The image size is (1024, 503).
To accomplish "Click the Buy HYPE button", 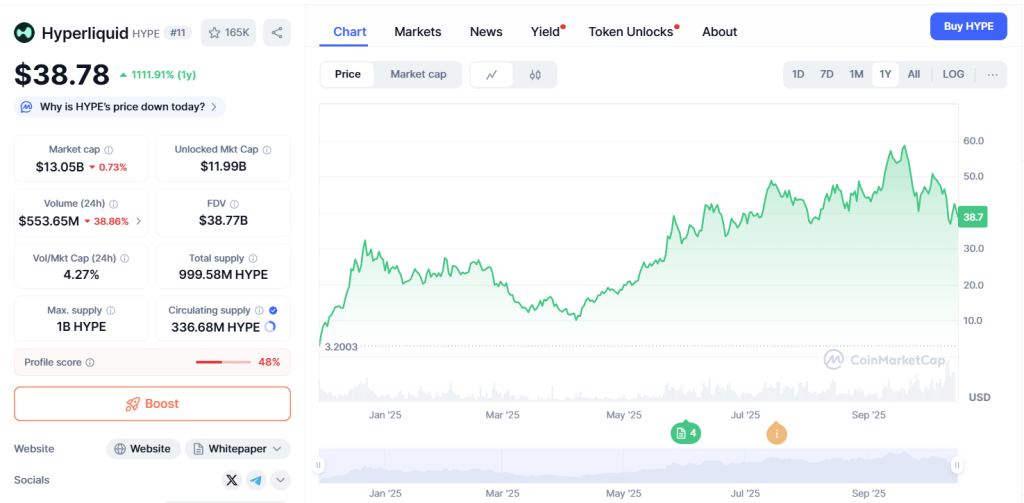I will coord(968,26).
